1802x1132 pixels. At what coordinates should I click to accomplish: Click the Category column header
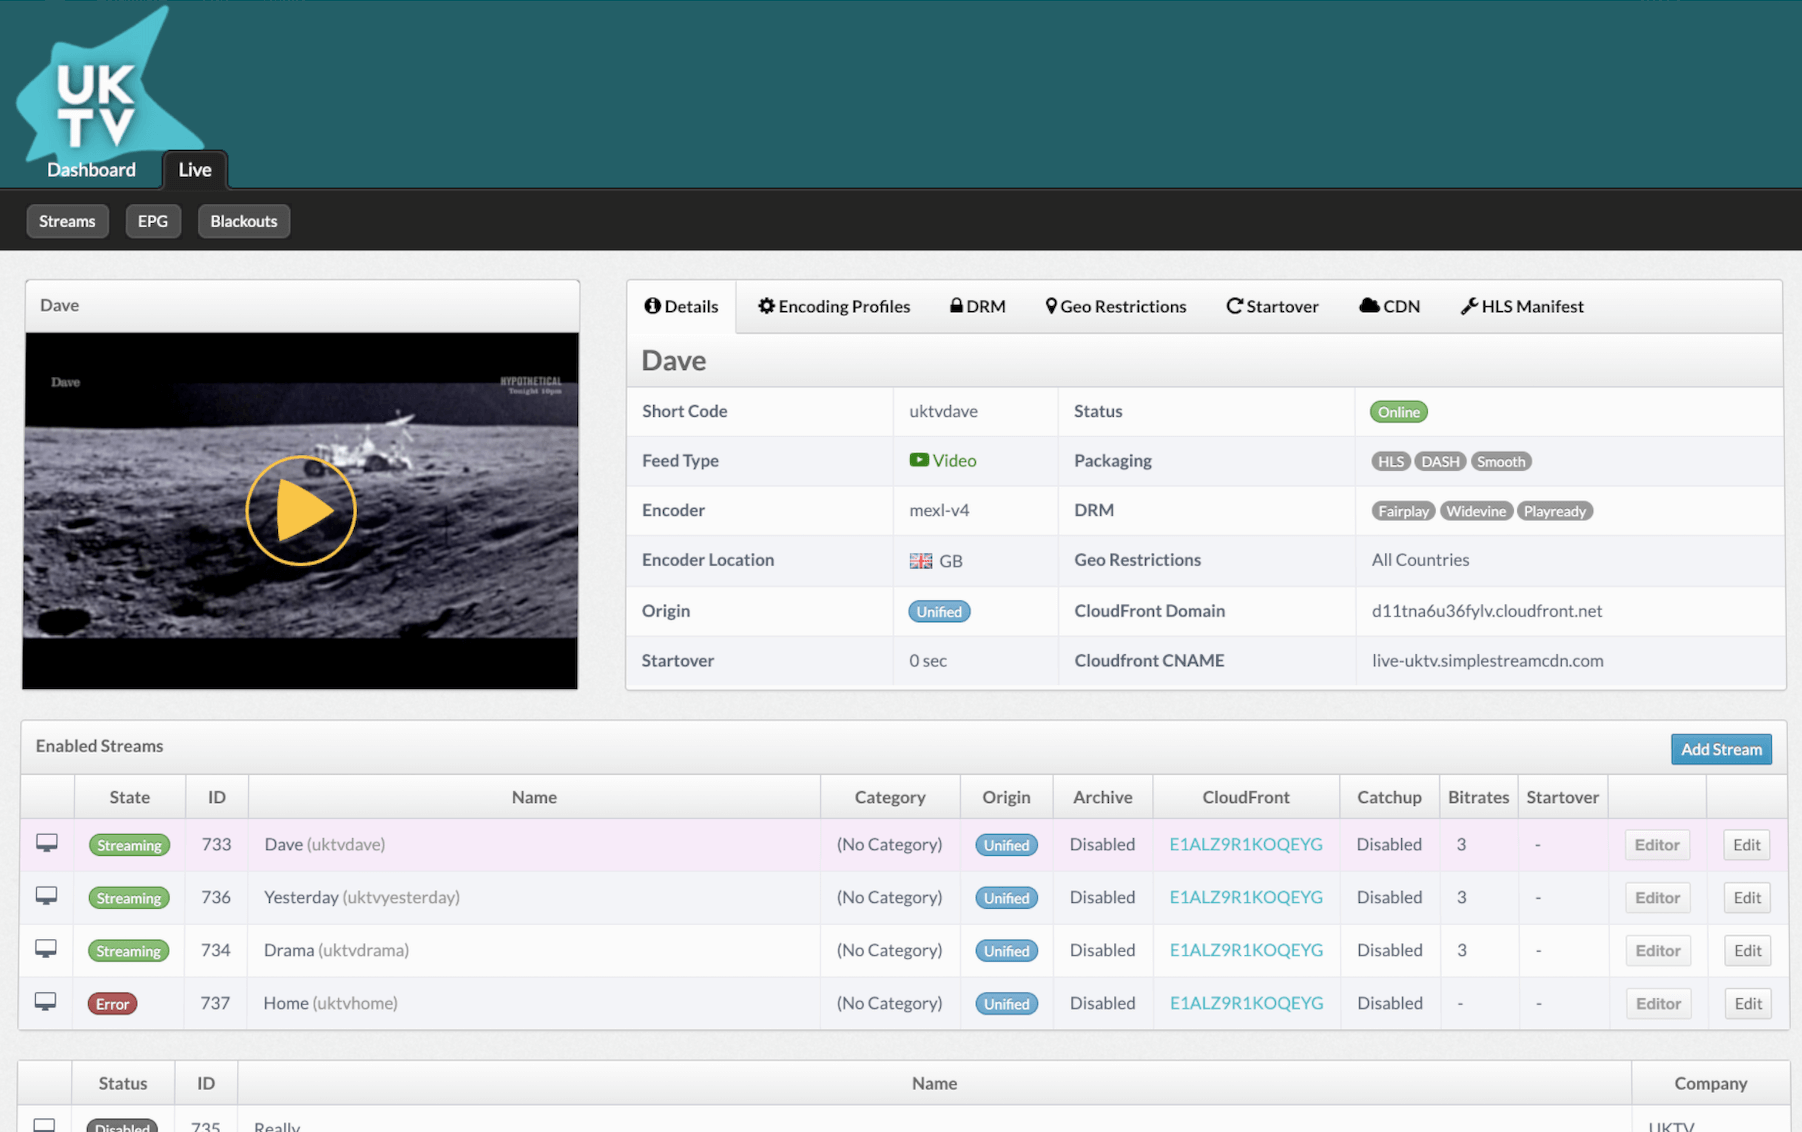(x=890, y=797)
